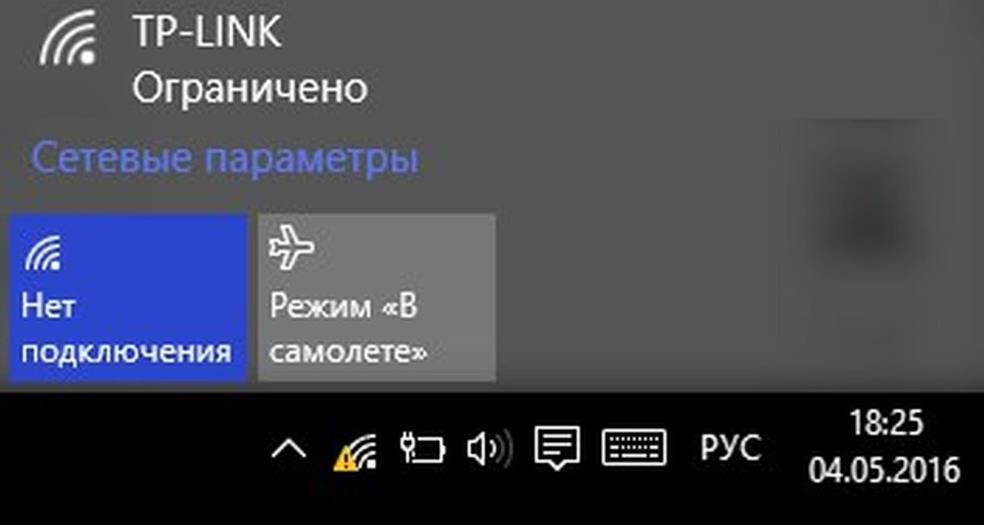Click the «Ограничено» connection status text

coord(249,88)
